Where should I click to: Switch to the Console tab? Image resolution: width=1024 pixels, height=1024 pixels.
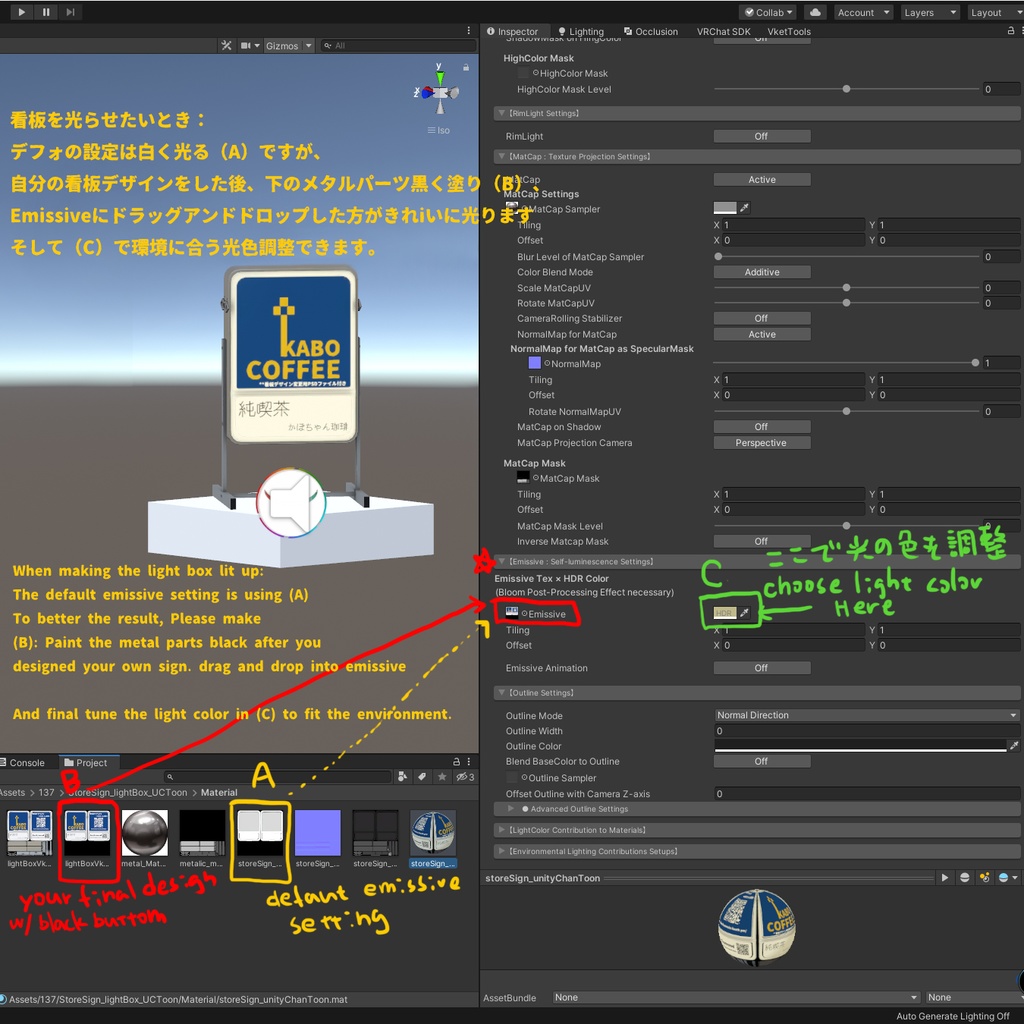click(23, 762)
